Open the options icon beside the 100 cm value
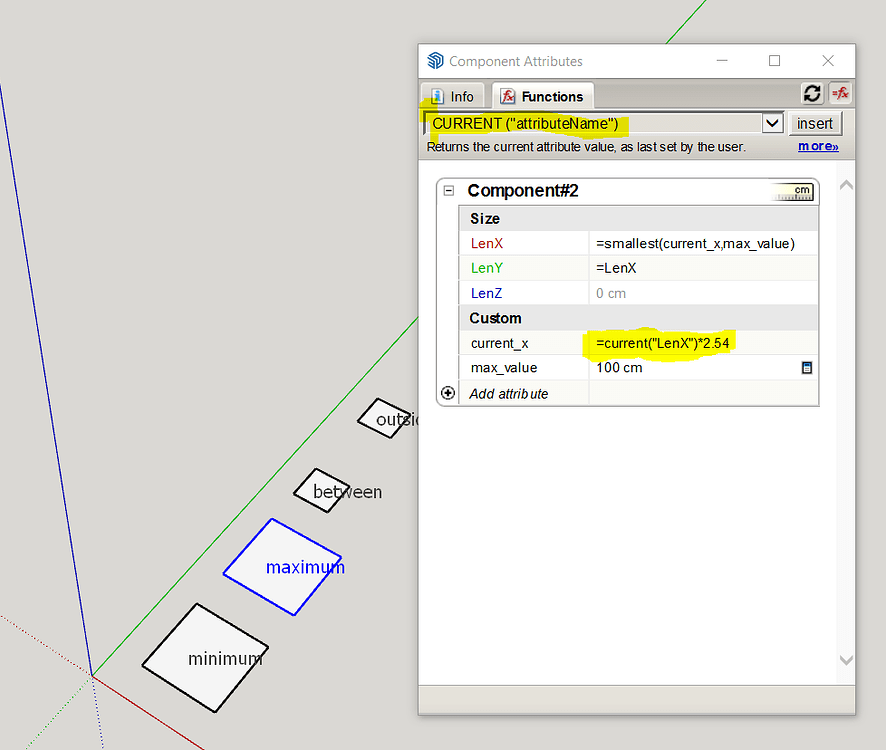Screen dimensions: 886x750 (807, 367)
